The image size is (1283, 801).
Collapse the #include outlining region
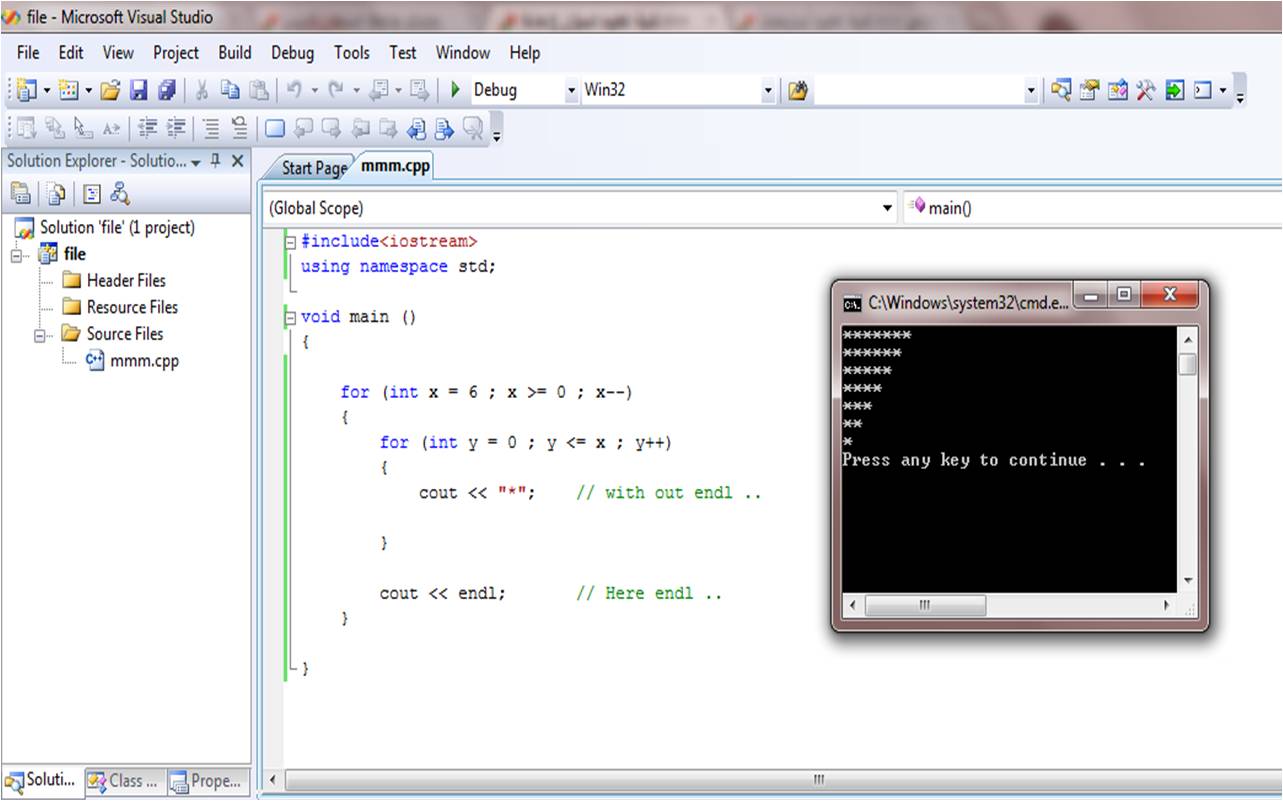290,242
